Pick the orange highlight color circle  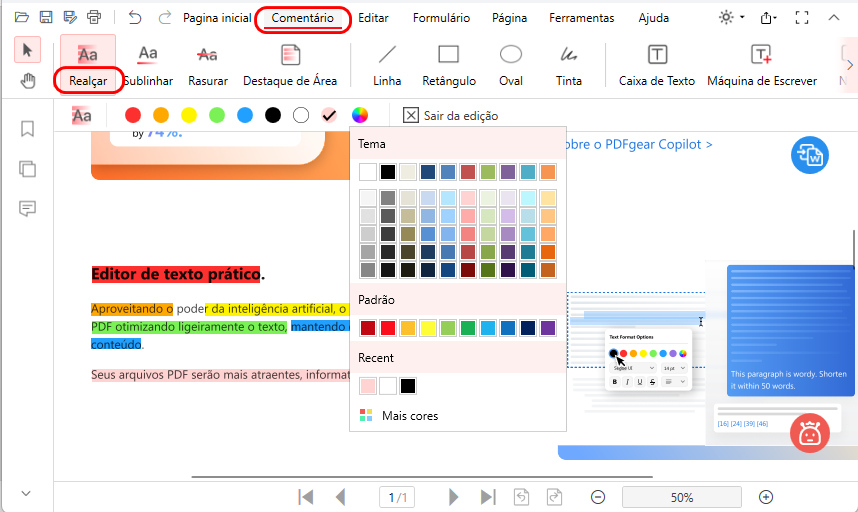pyautogui.click(x=161, y=115)
